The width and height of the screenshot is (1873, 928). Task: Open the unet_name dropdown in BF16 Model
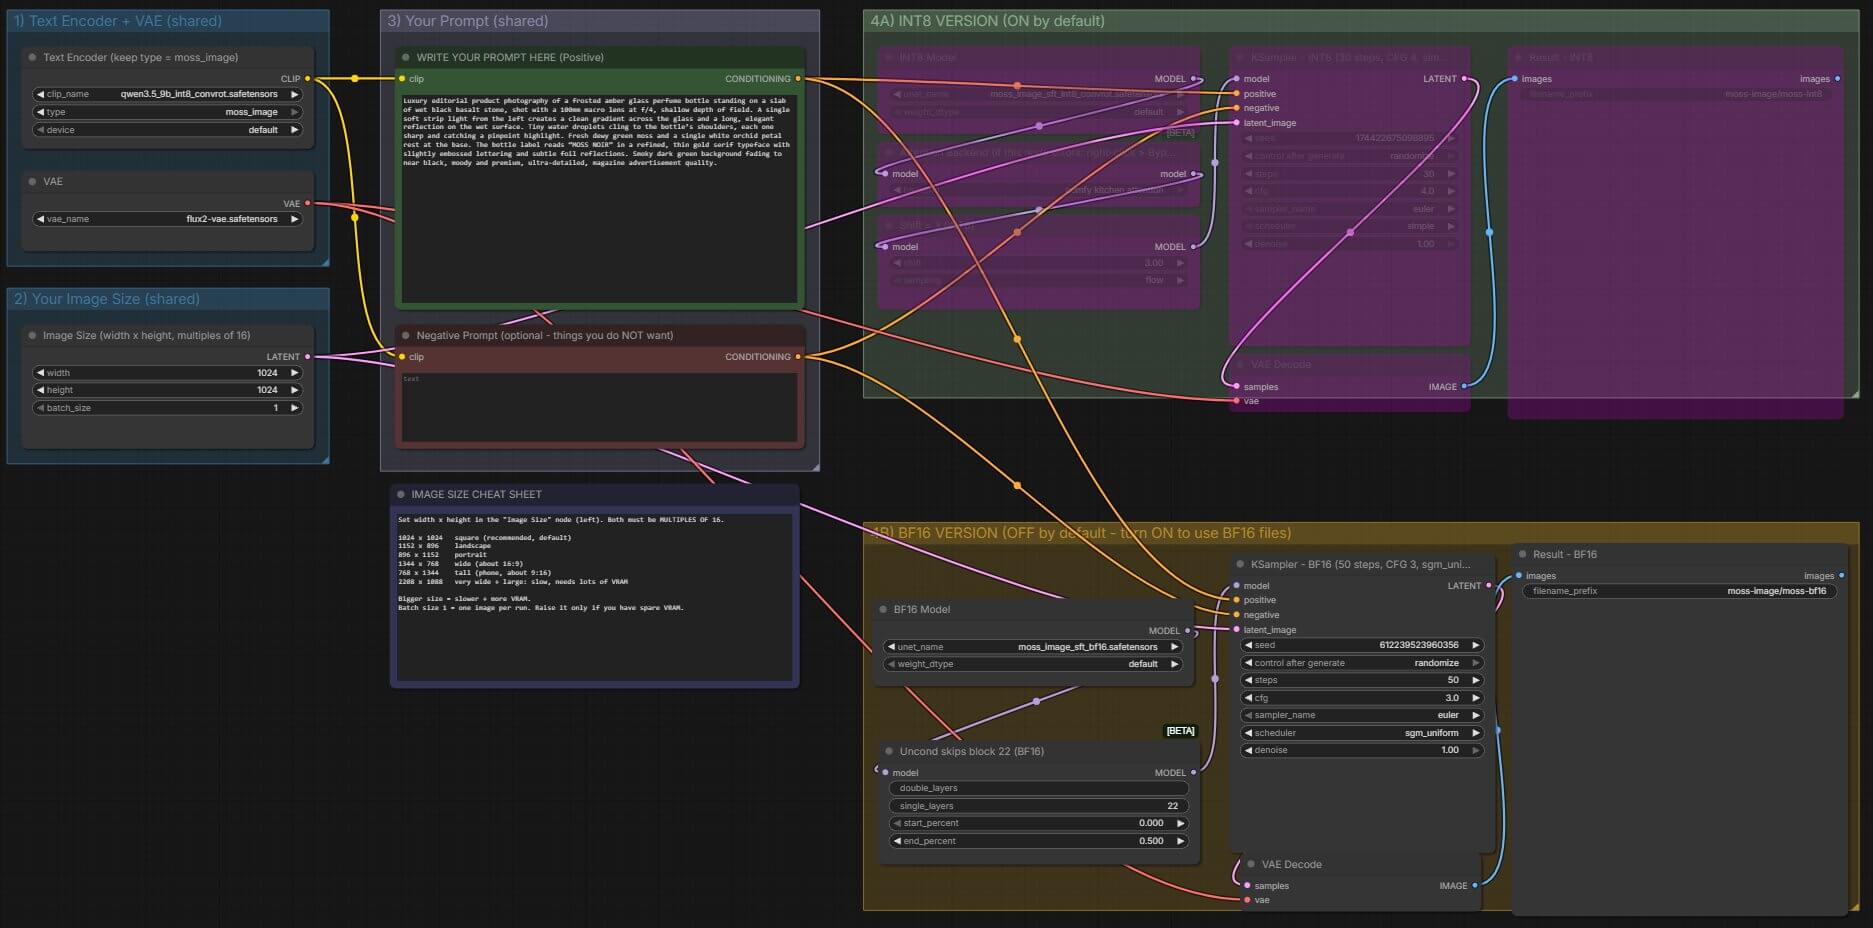click(1033, 647)
